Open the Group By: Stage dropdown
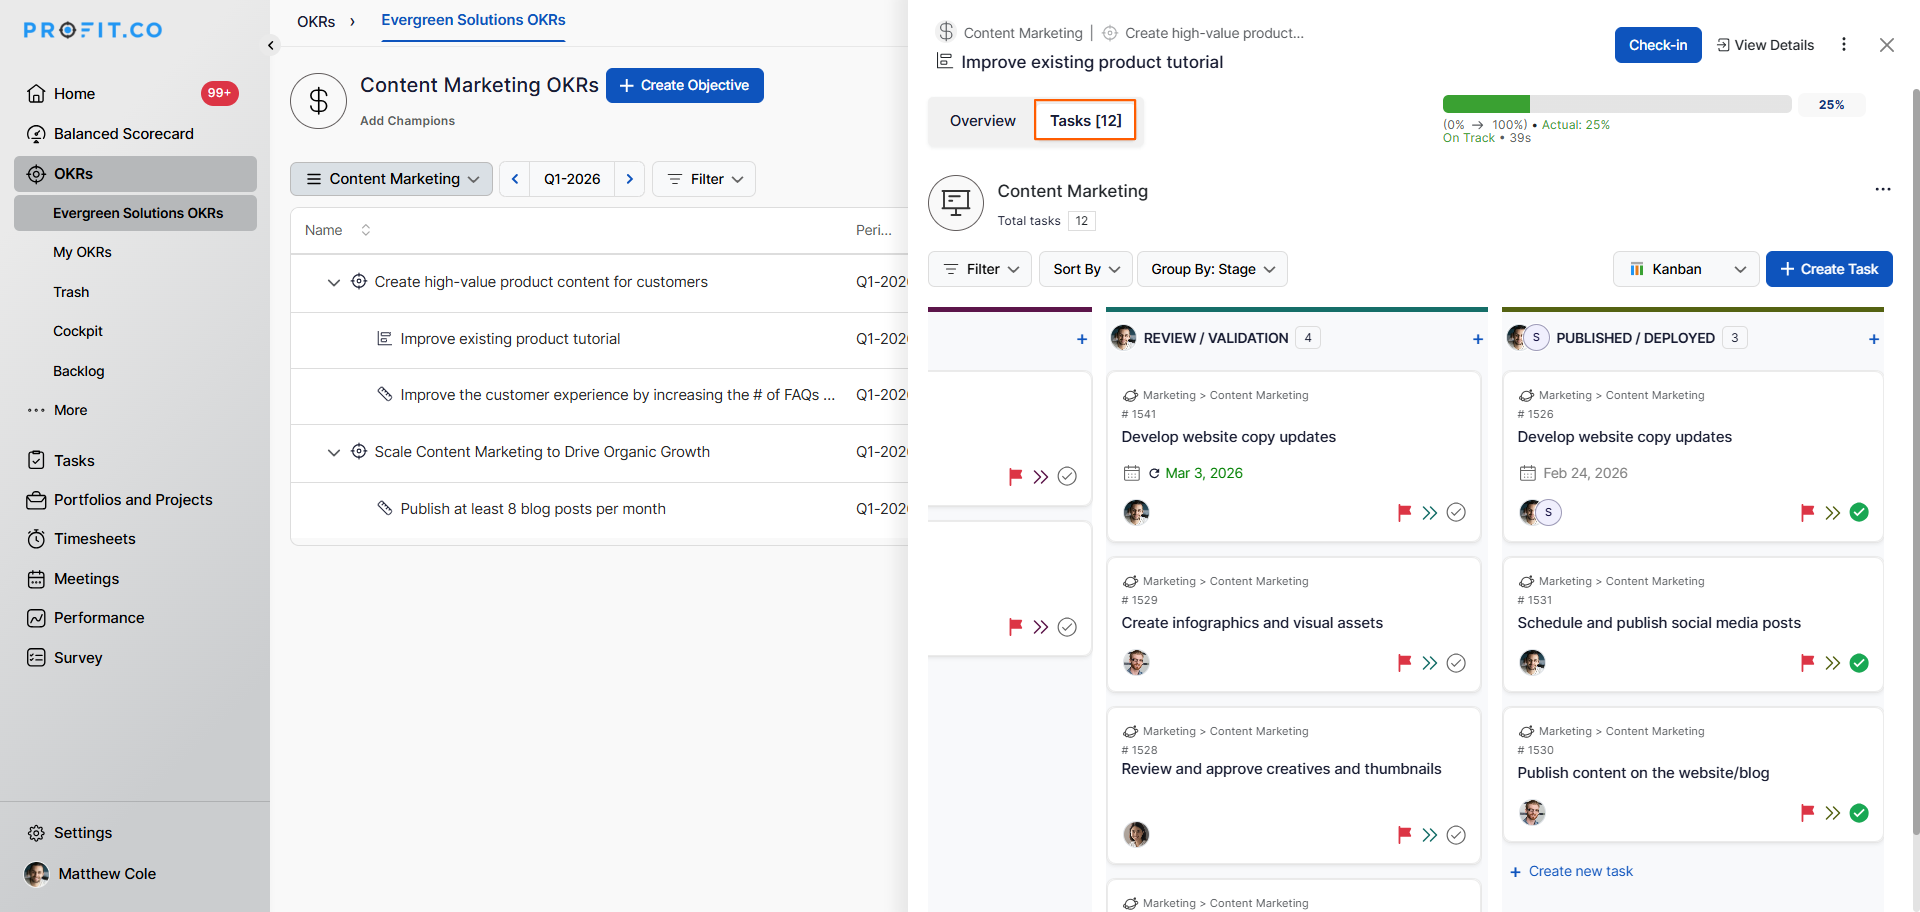The width and height of the screenshot is (1920, 912). tap(1212, 269)
